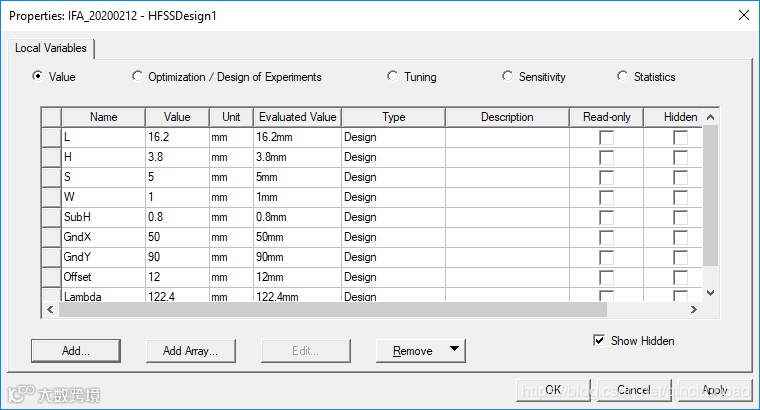Screen dimensions: 760x410
Task: Click the Name column header
Action: coord(103,117)
